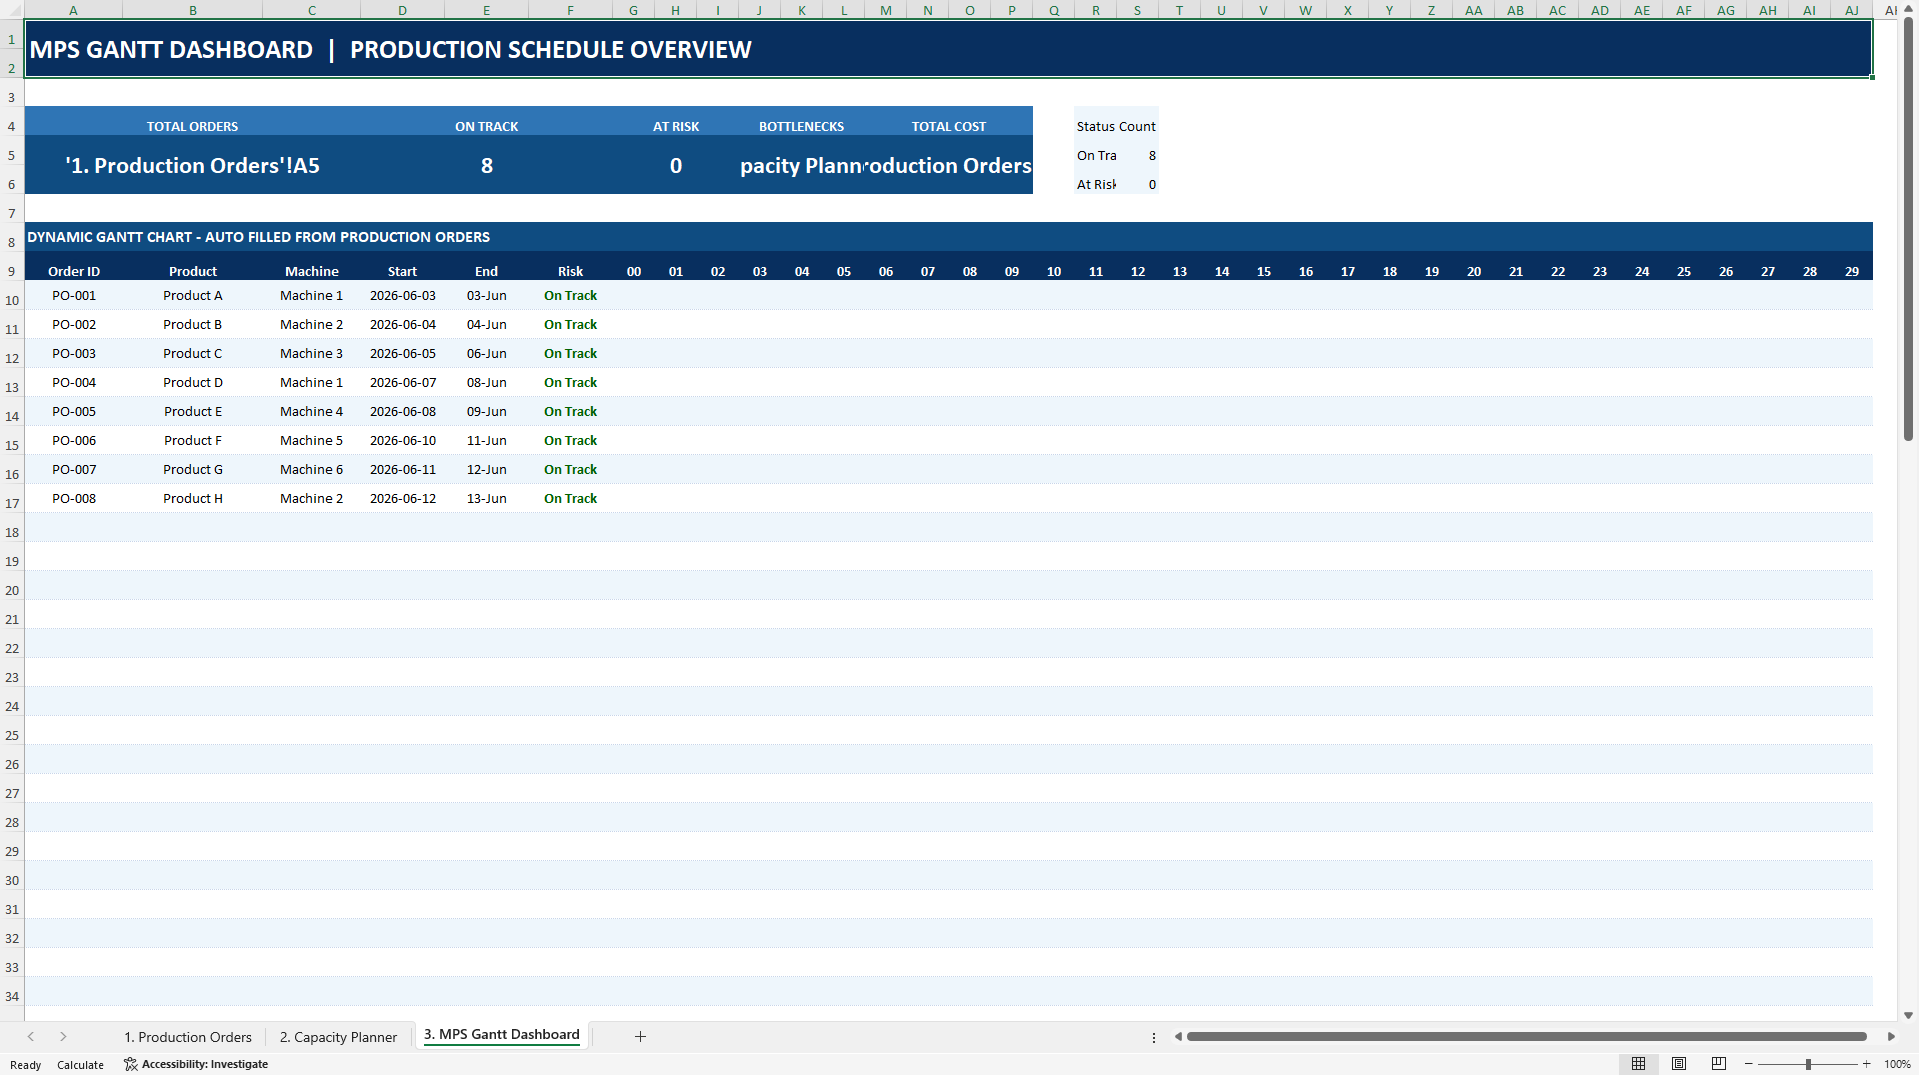Click the Order ID column header cell
Screen dimensions: 1919x1075
74,271
